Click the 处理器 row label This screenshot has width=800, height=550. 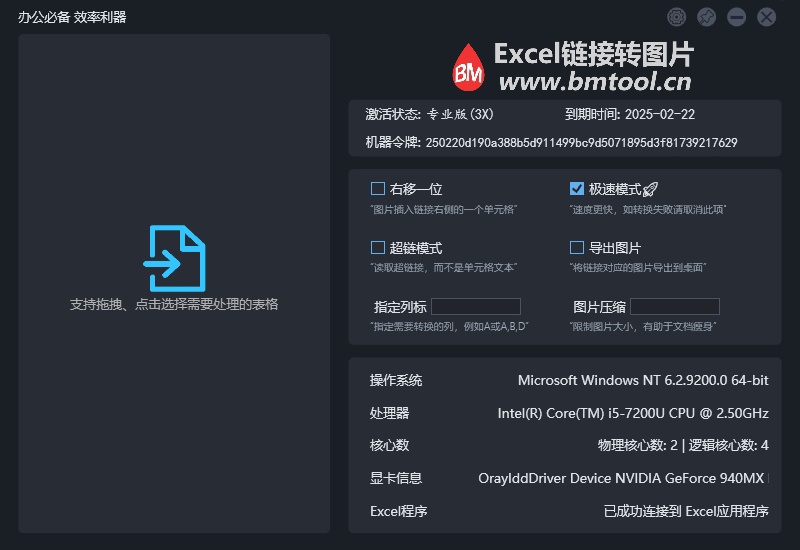point(389,413)
